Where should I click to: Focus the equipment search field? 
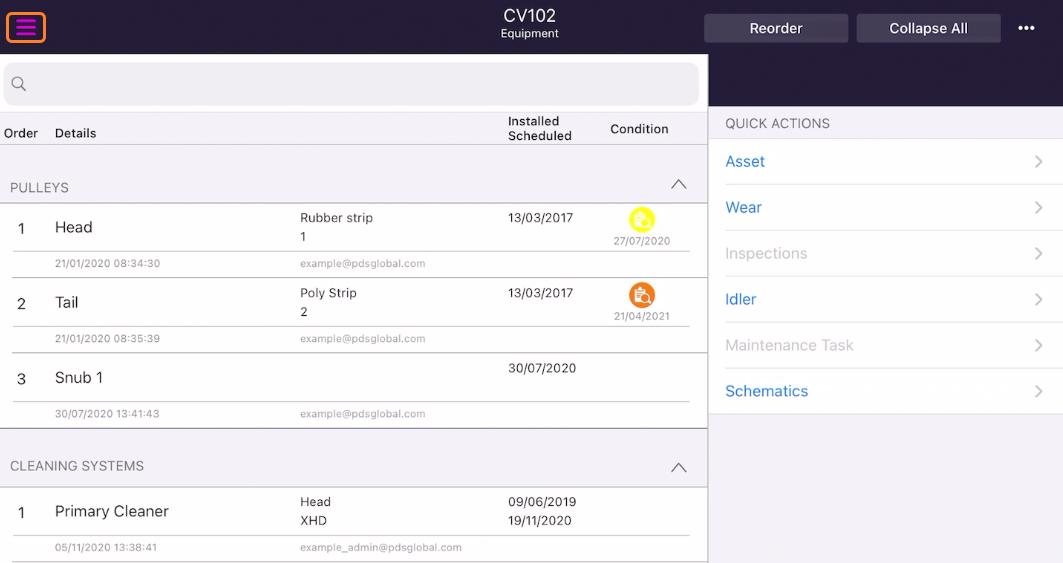pos(351,84)
